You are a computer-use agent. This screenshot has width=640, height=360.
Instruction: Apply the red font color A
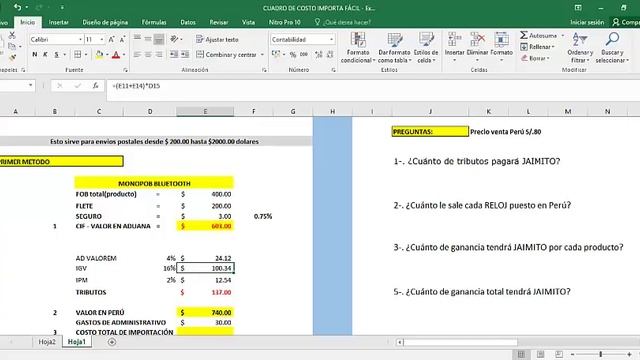pyautogui.click(x=116, y=54)
